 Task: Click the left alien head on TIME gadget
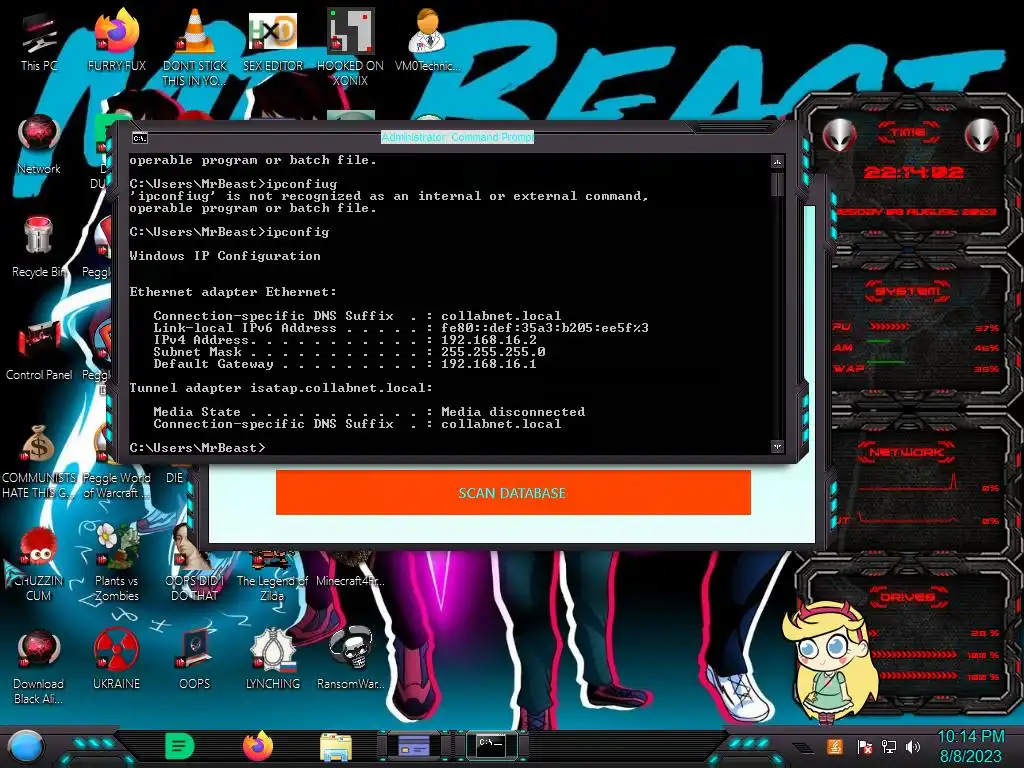840,136
